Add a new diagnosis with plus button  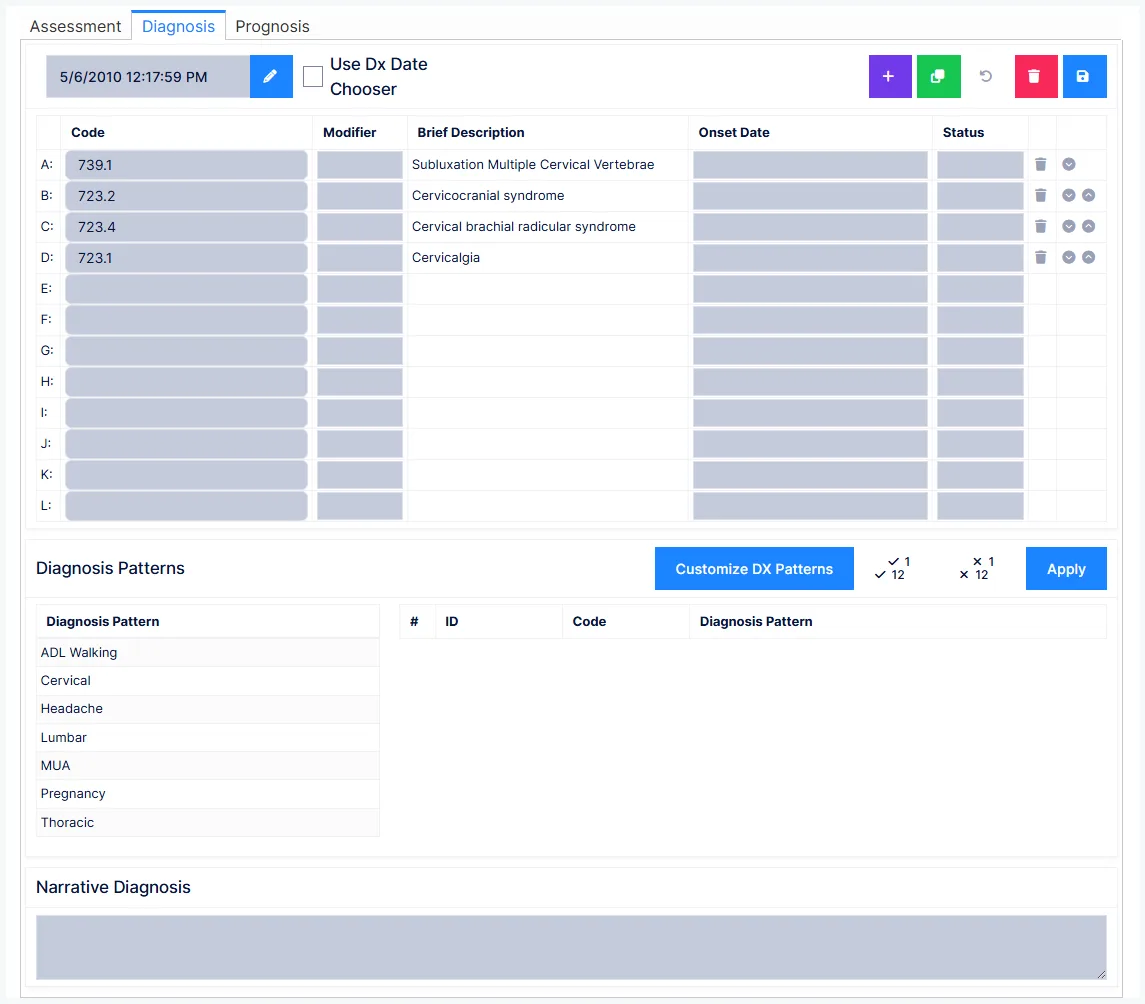[889, 76]
